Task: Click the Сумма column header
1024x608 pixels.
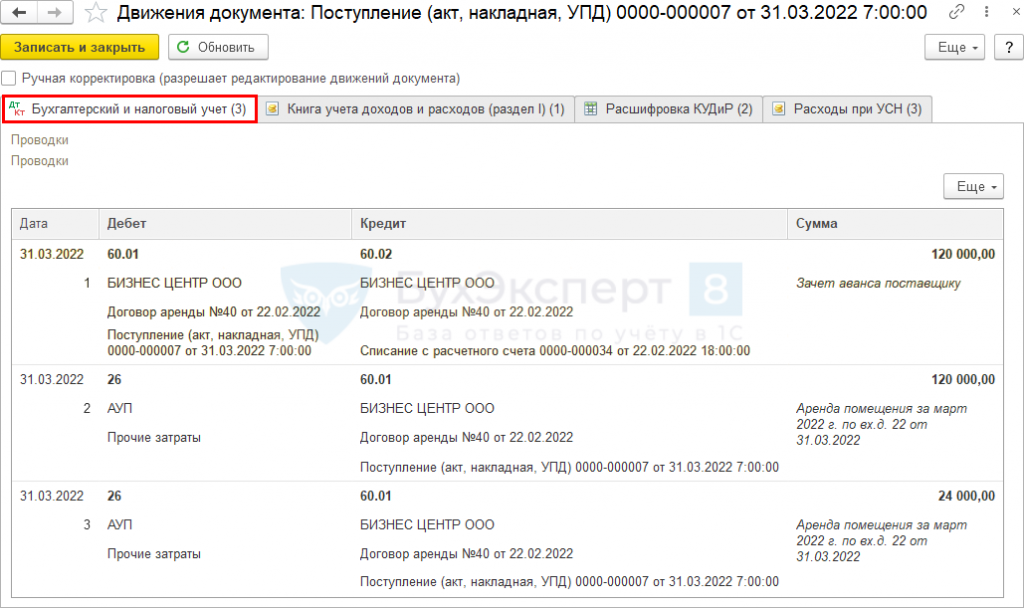Action: click(x=895, y=223)
